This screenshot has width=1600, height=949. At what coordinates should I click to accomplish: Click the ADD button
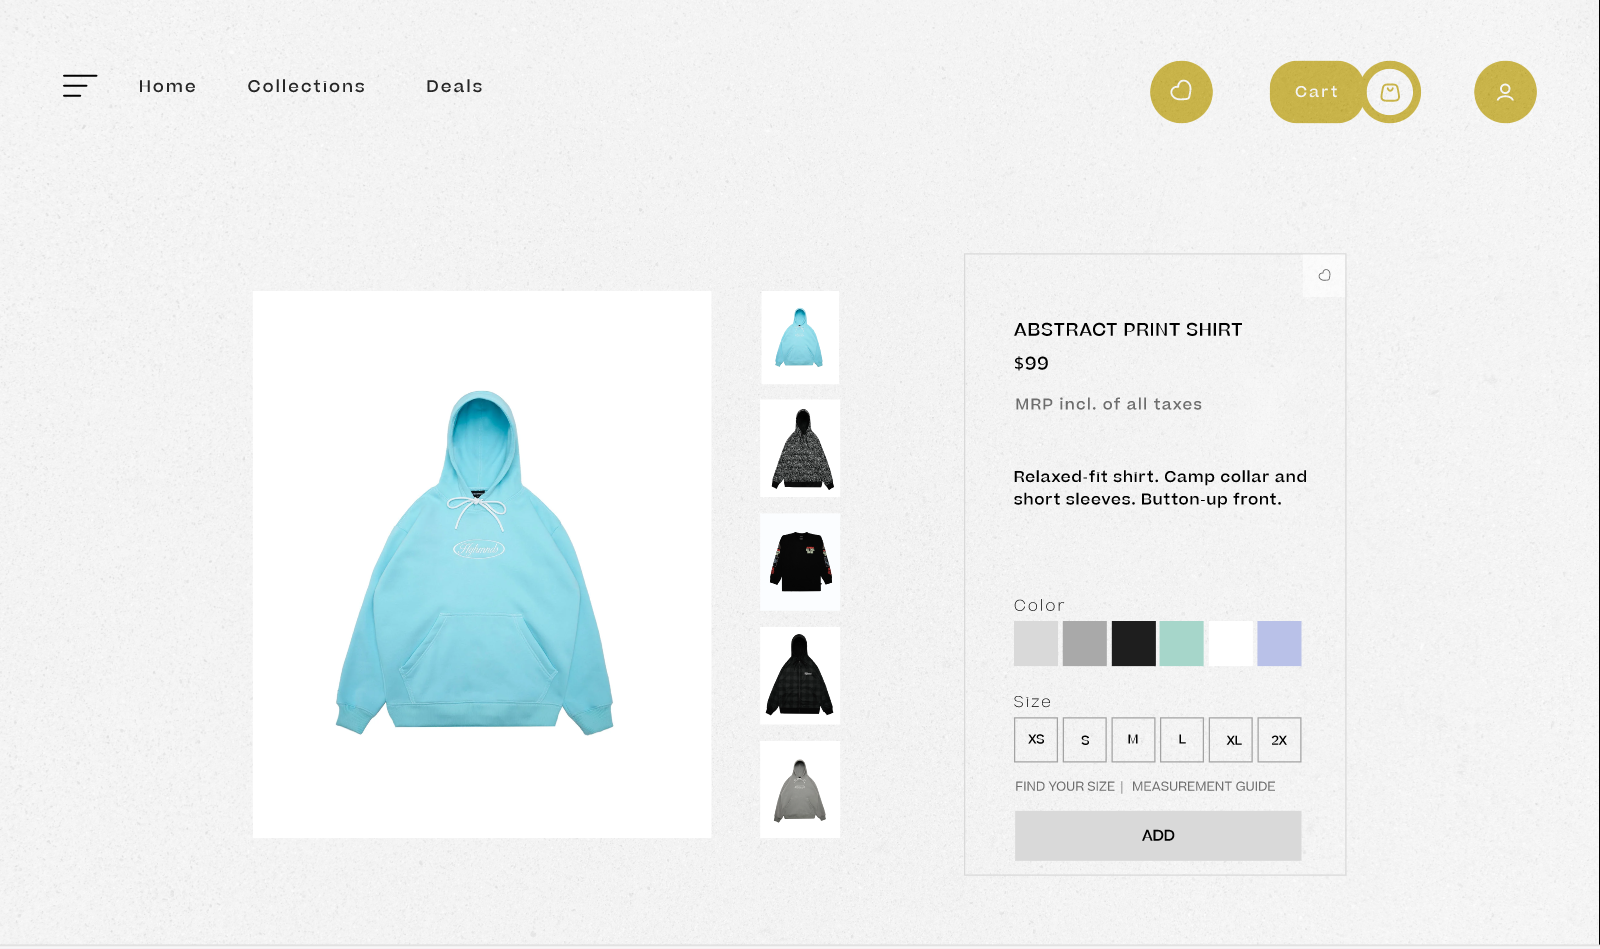click(1158, 835)
